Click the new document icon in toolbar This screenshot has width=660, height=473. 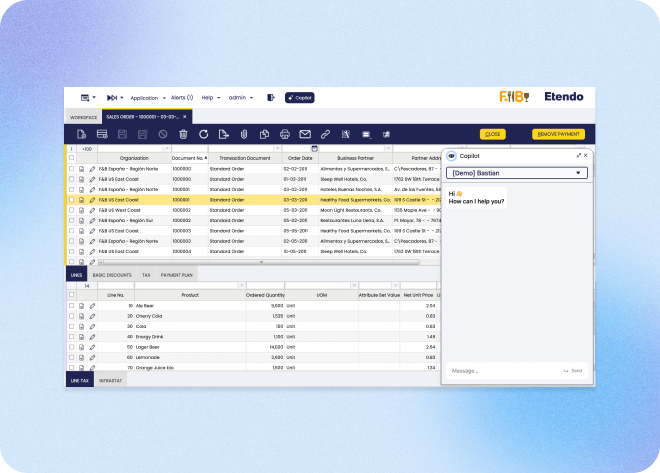click(x=81, y=134)
